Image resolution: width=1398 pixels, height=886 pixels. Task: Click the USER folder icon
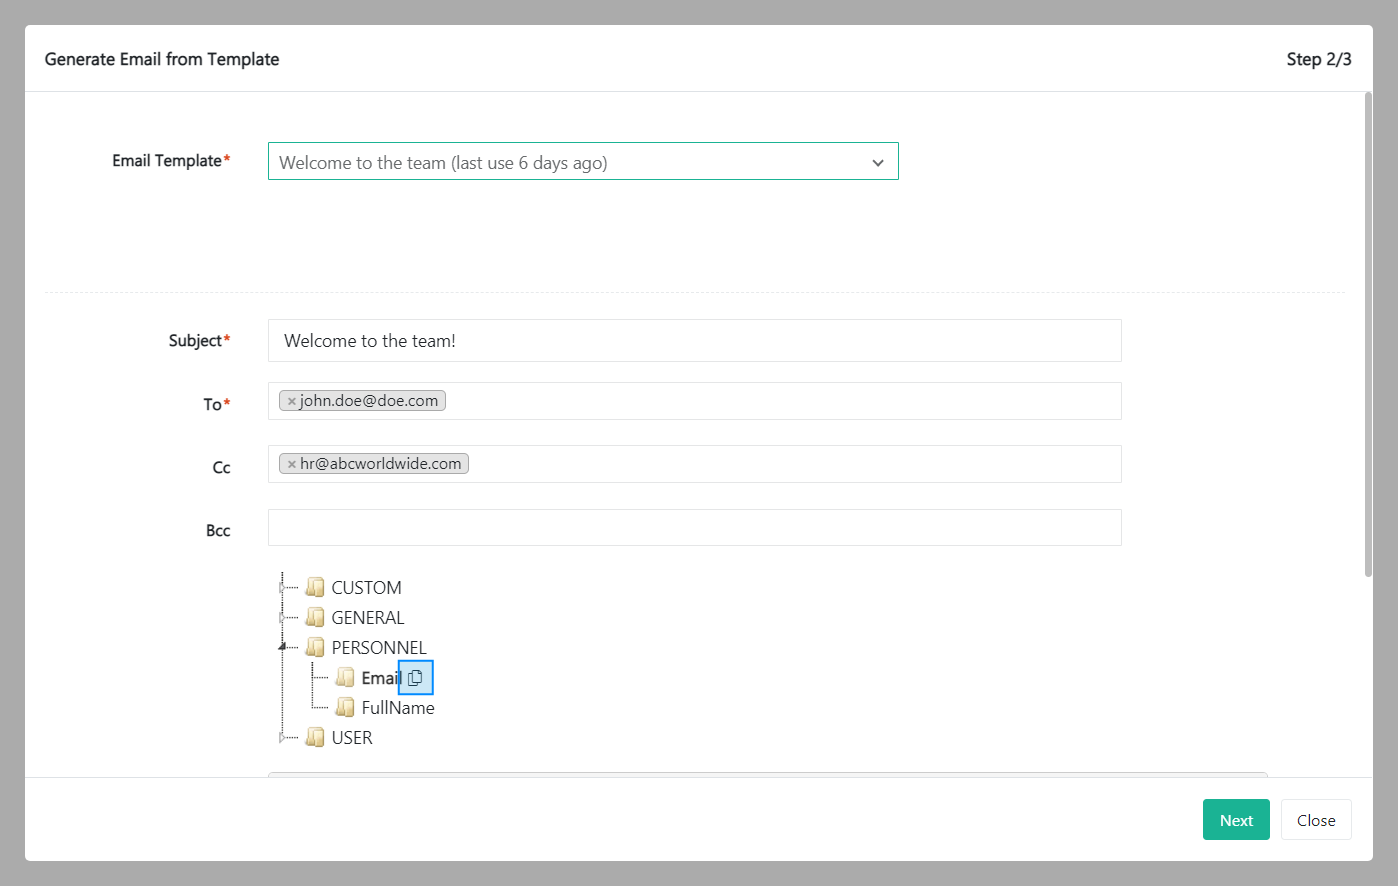(x=315, y=738)
